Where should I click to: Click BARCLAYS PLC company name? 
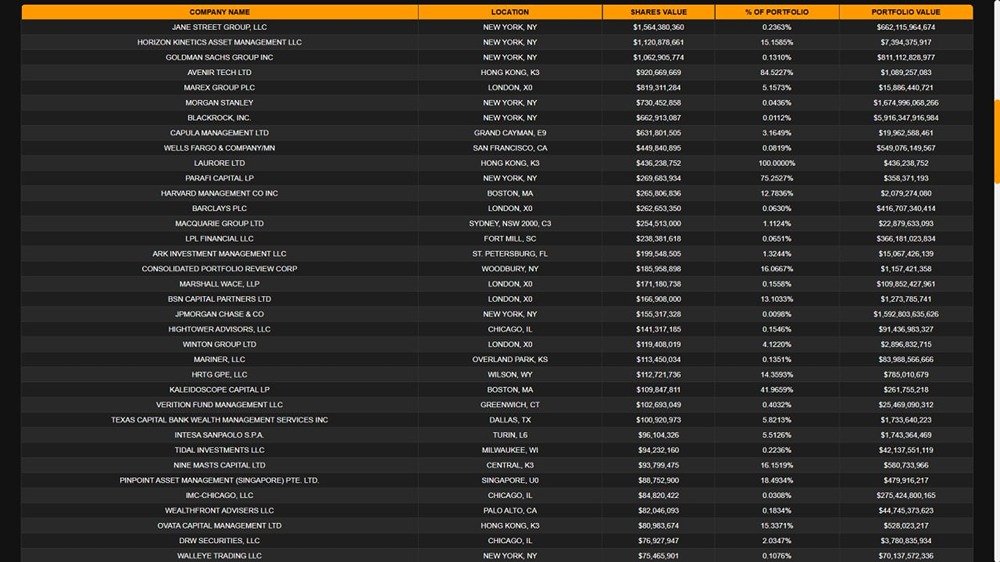(x=219, y=209)
